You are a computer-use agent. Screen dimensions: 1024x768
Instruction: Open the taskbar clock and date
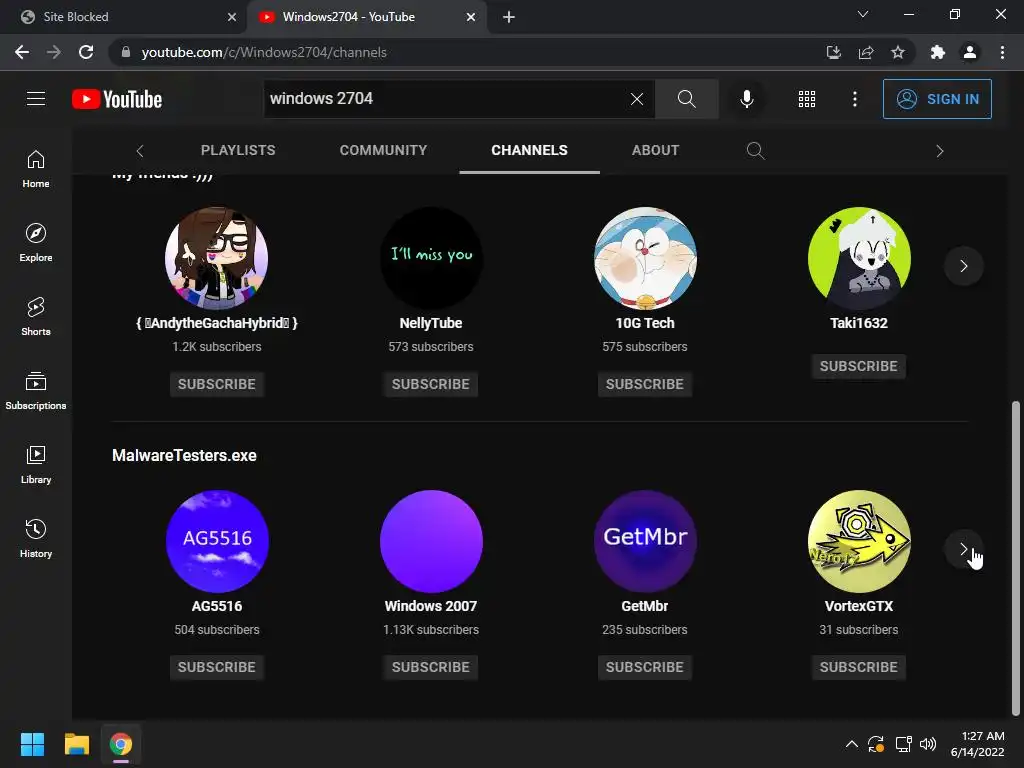point(978,744)
